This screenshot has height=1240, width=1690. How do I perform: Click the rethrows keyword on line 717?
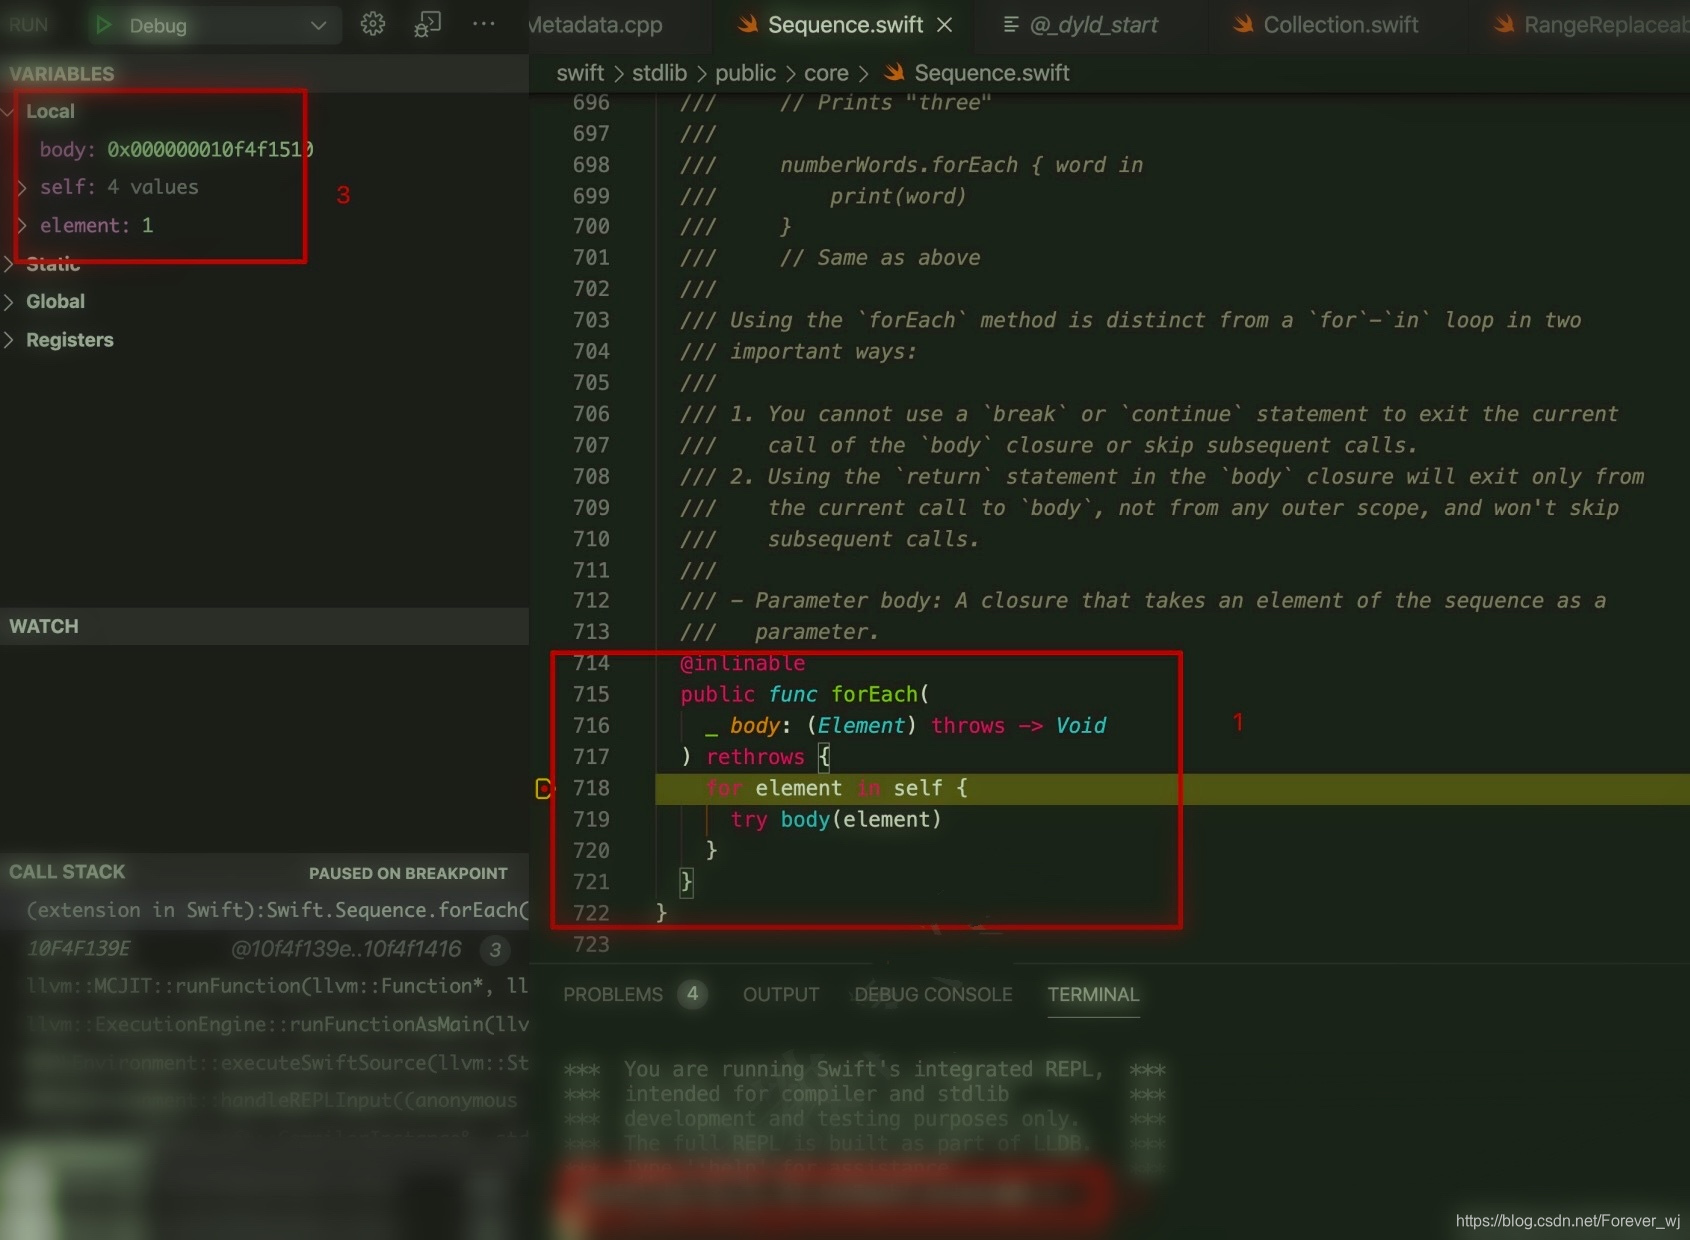[x=755, y=757]
